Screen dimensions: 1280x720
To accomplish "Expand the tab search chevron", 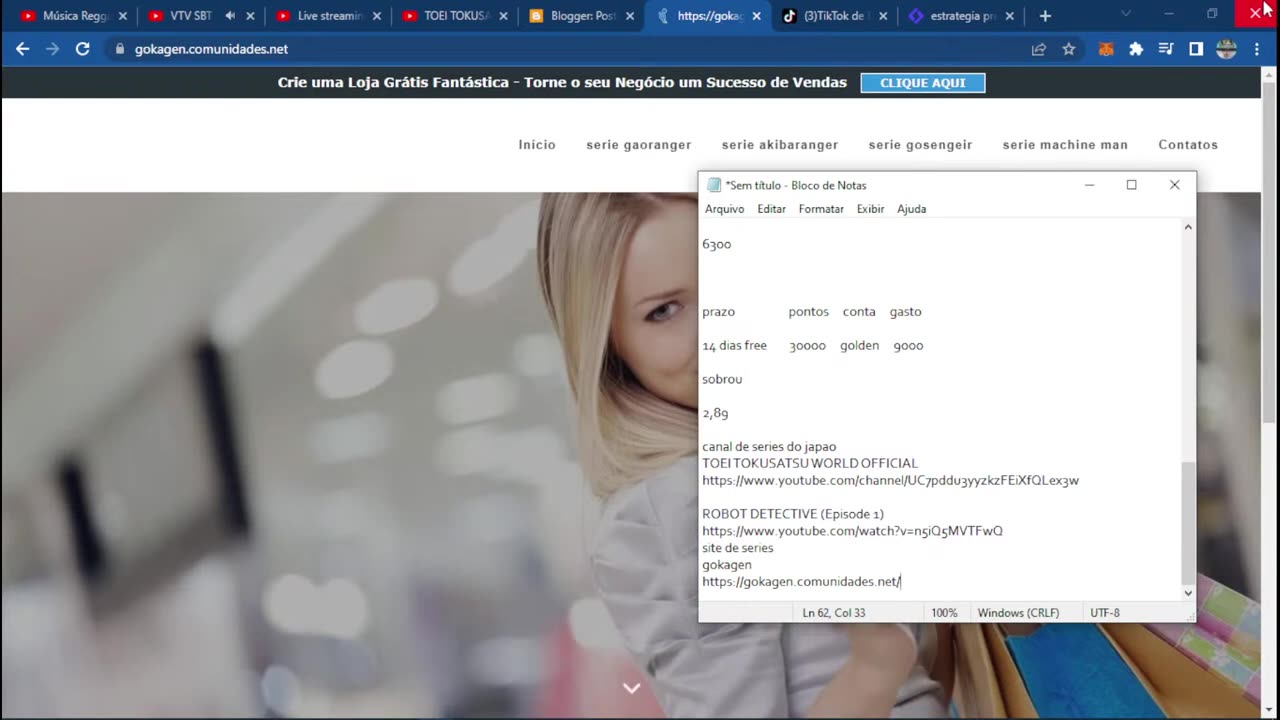I will (x=1126, y=14).
